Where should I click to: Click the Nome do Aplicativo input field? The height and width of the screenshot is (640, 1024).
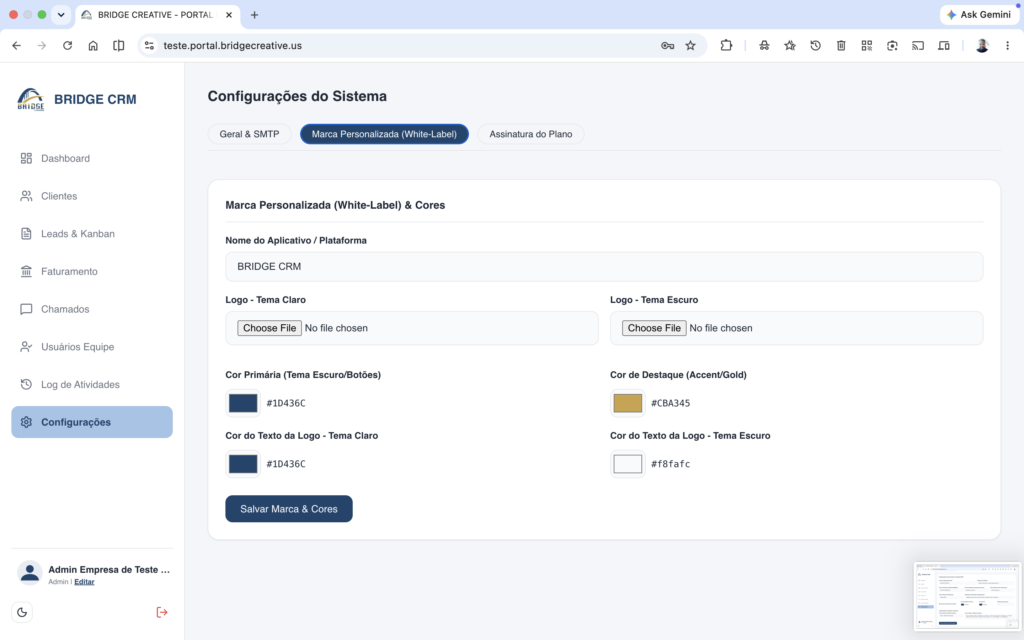click(x=604, y=266)
